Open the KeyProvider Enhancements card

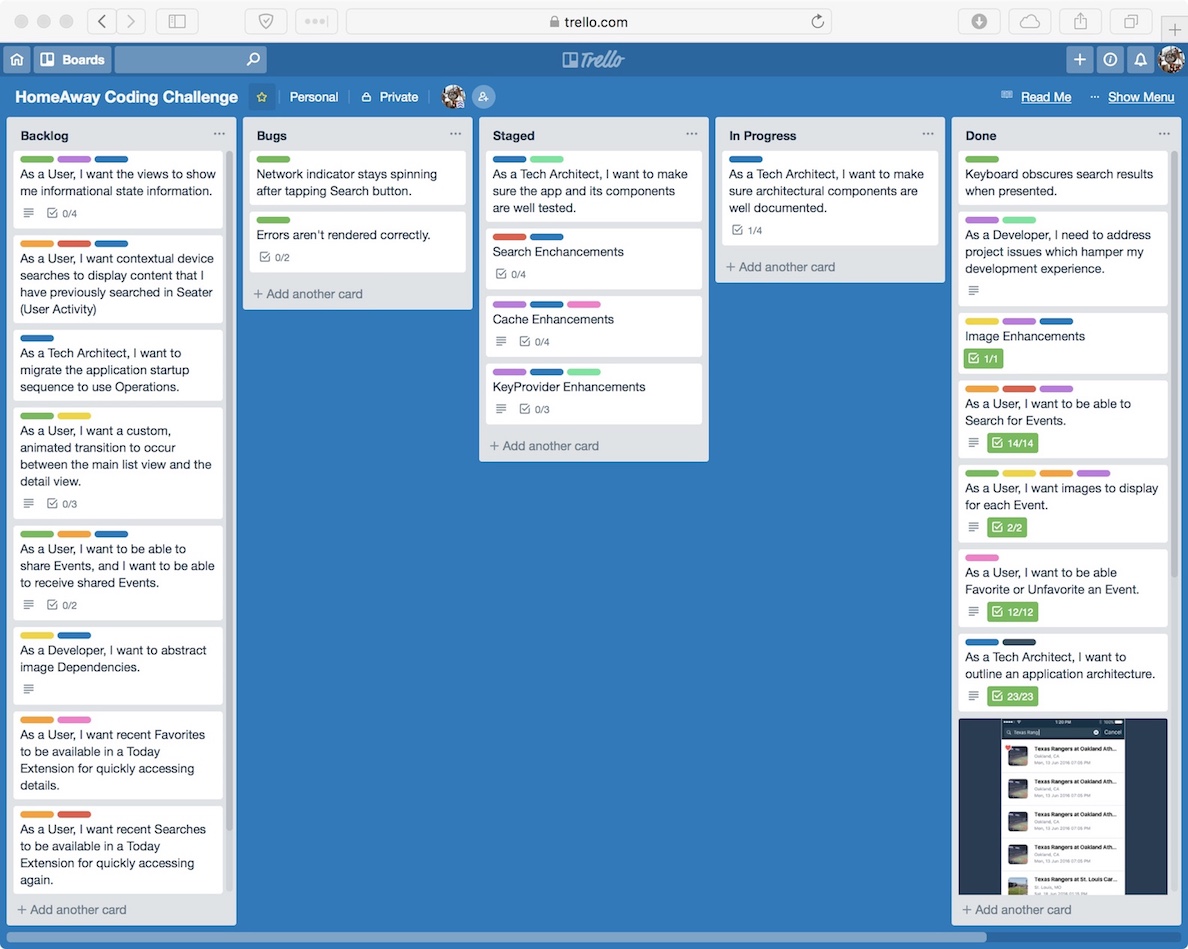pyautogui.click(x=594, y=393)
